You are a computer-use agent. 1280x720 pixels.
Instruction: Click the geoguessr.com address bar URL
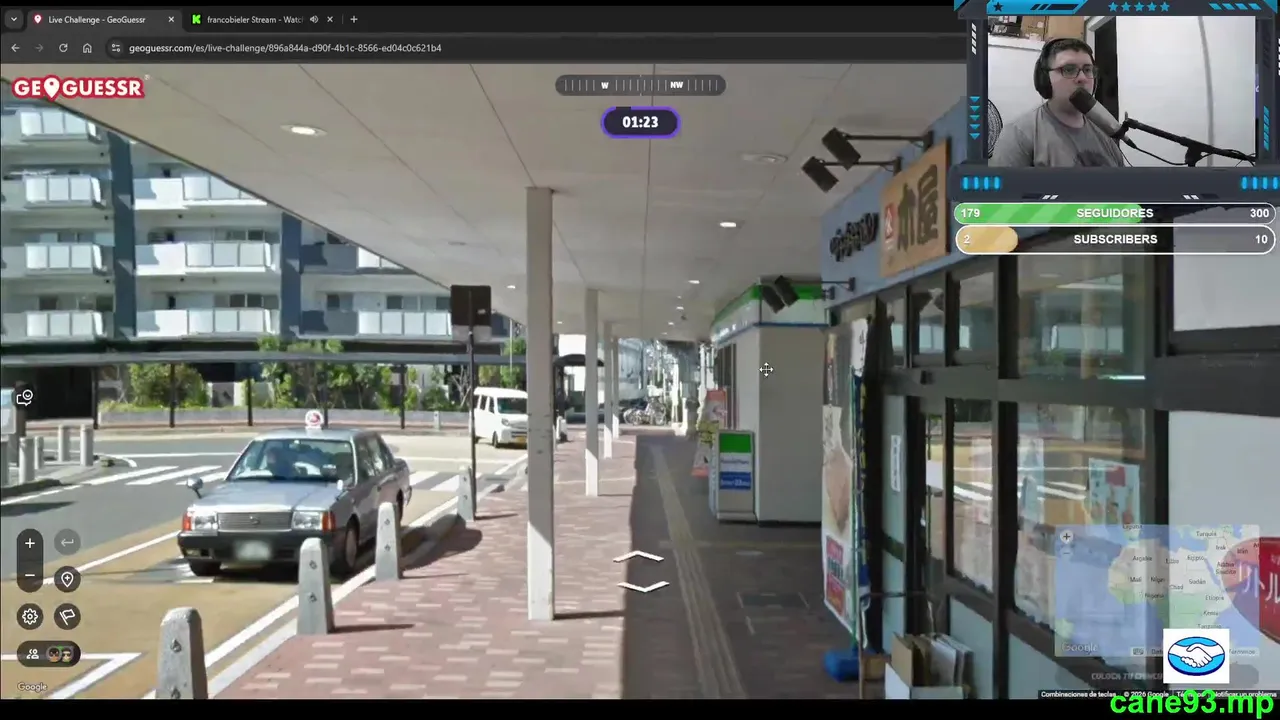click(285, 48)
